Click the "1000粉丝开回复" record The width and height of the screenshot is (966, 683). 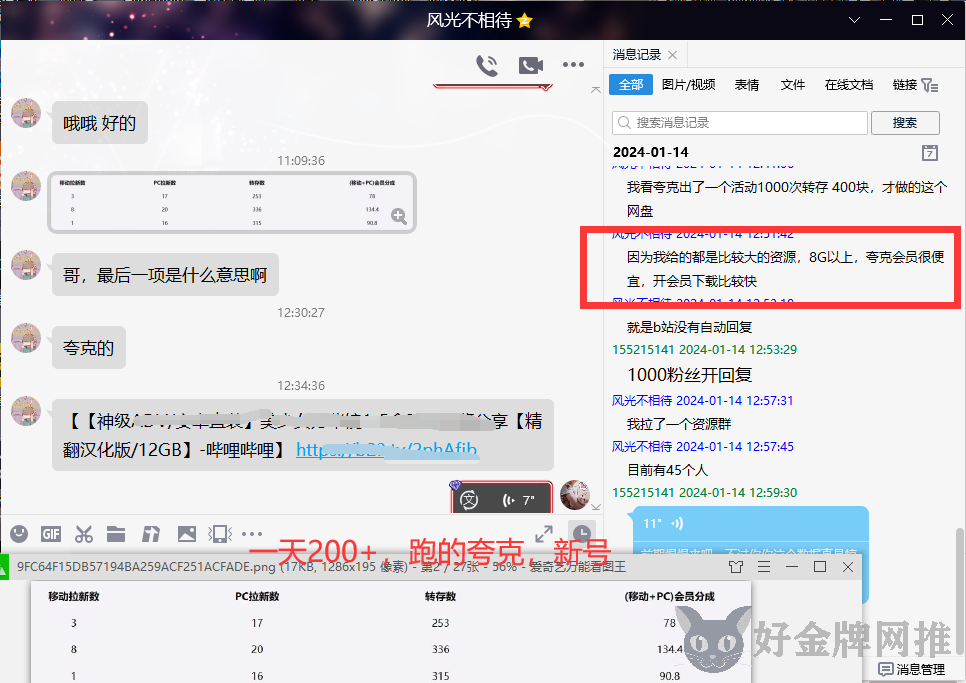click(x=689, y=375)
